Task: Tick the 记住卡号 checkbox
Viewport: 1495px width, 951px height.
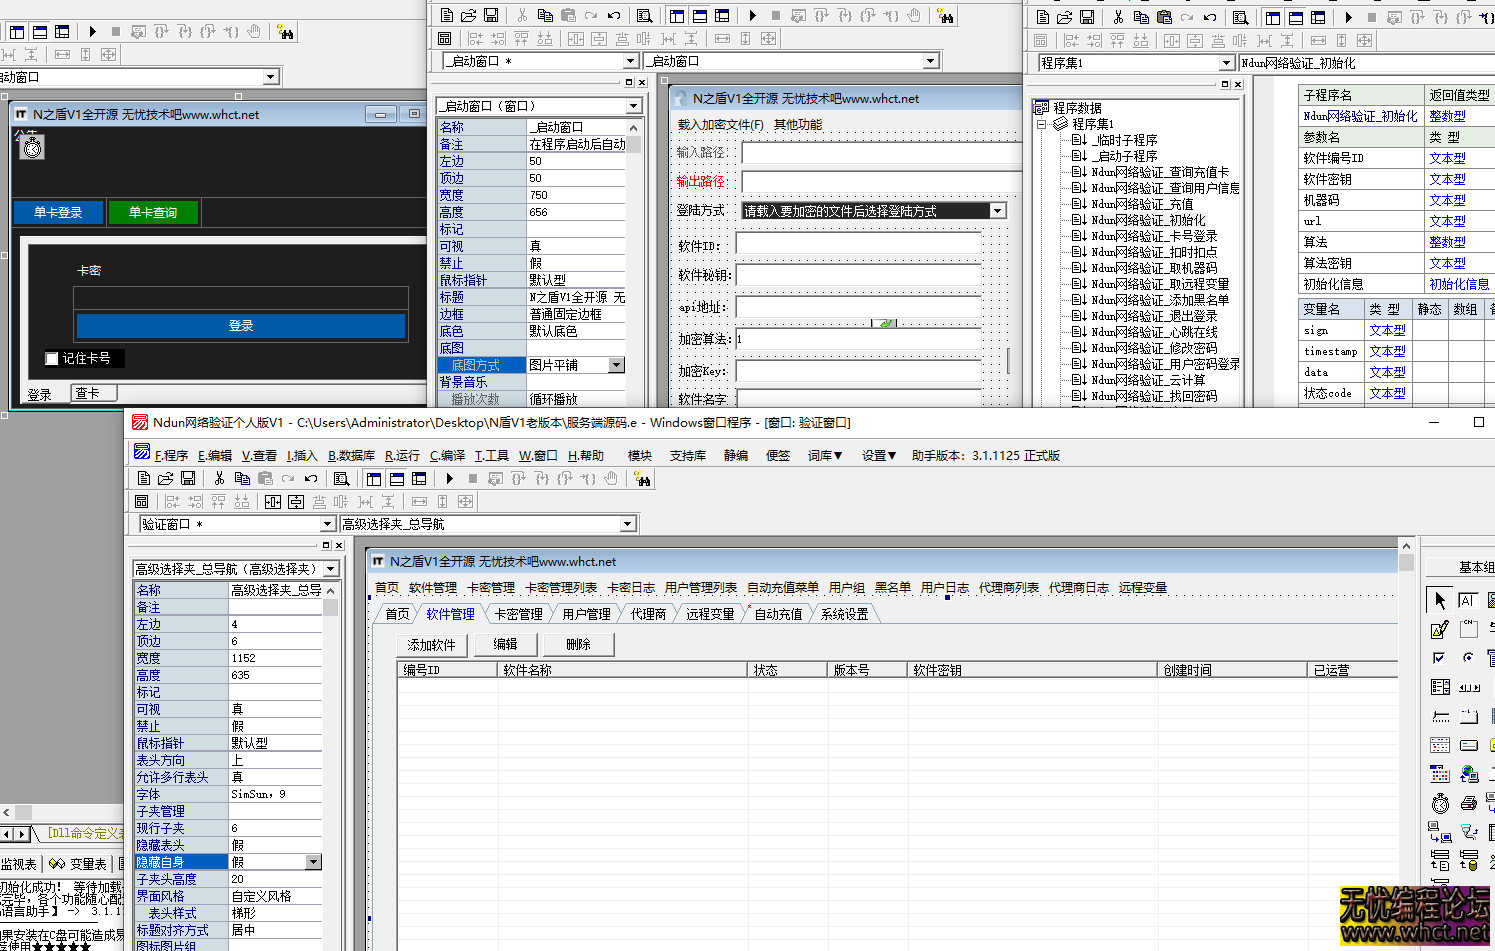Action: 52,358
